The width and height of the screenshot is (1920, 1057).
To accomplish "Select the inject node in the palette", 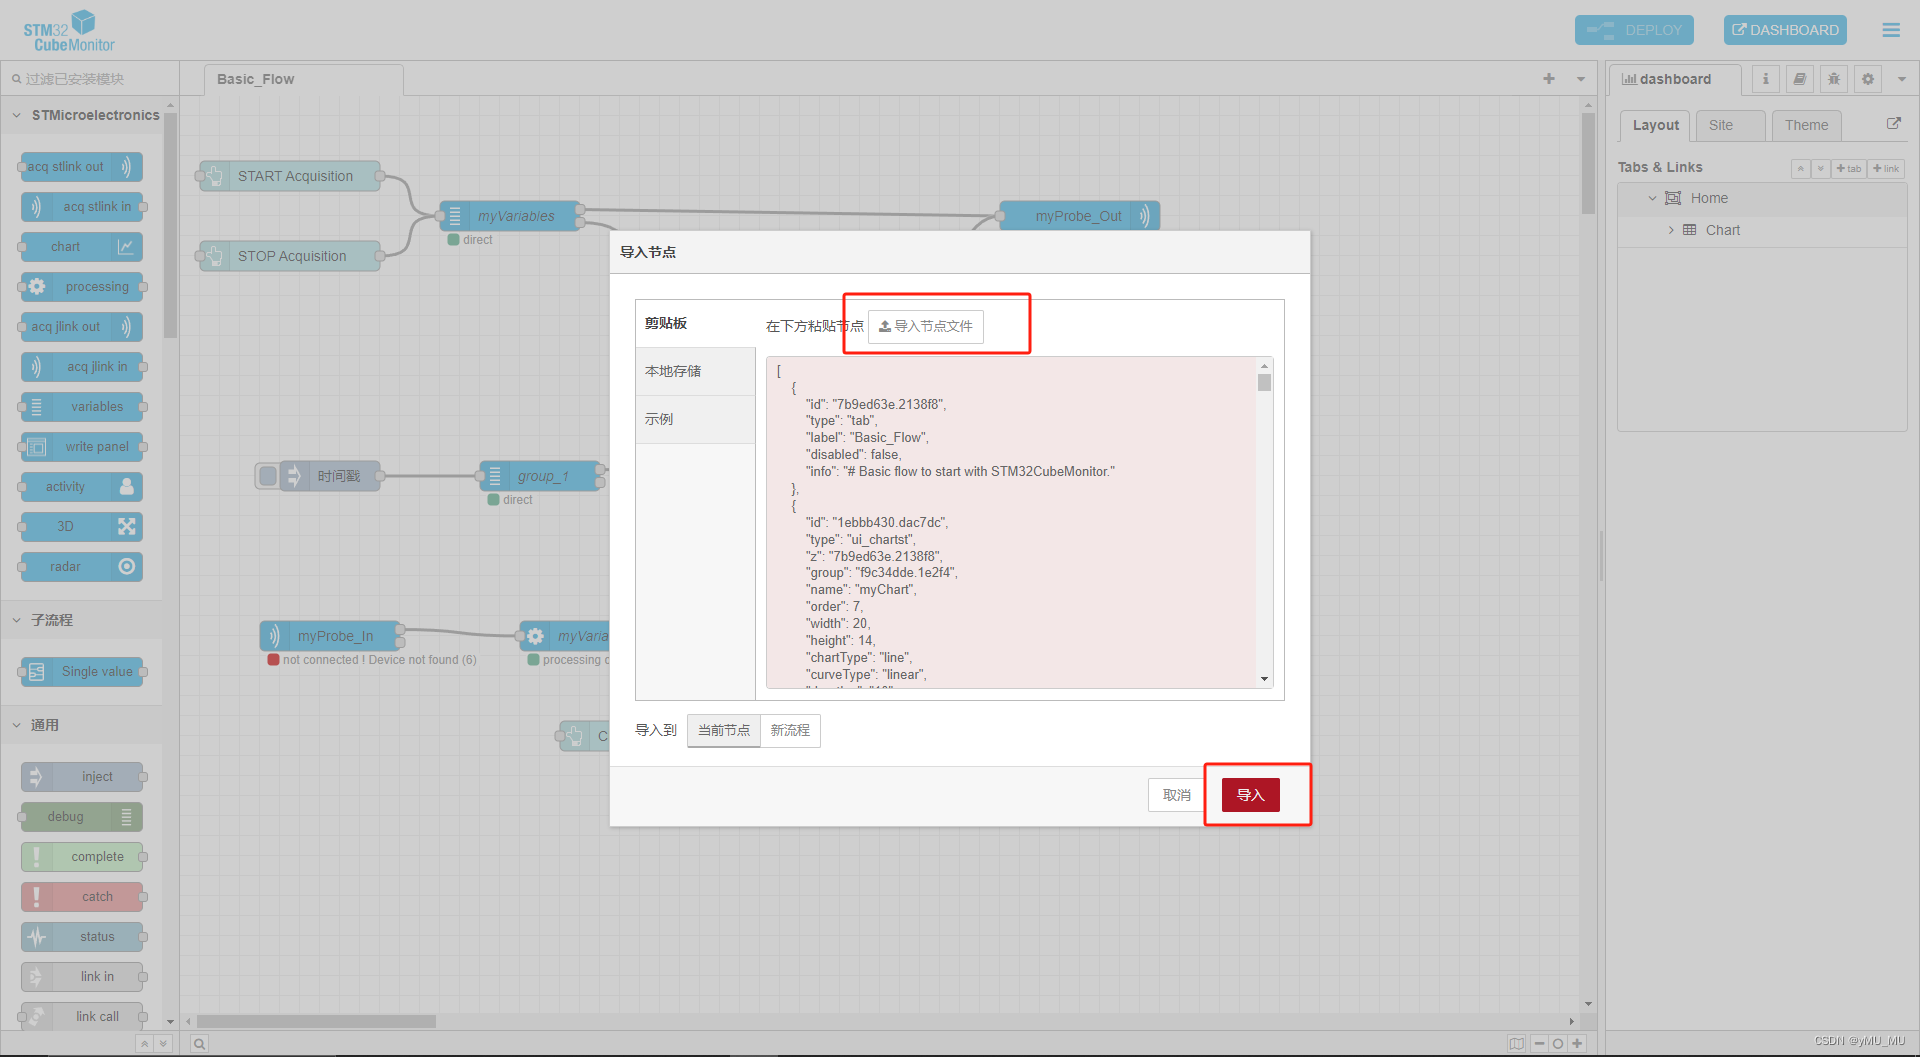I will coord(83,776).
